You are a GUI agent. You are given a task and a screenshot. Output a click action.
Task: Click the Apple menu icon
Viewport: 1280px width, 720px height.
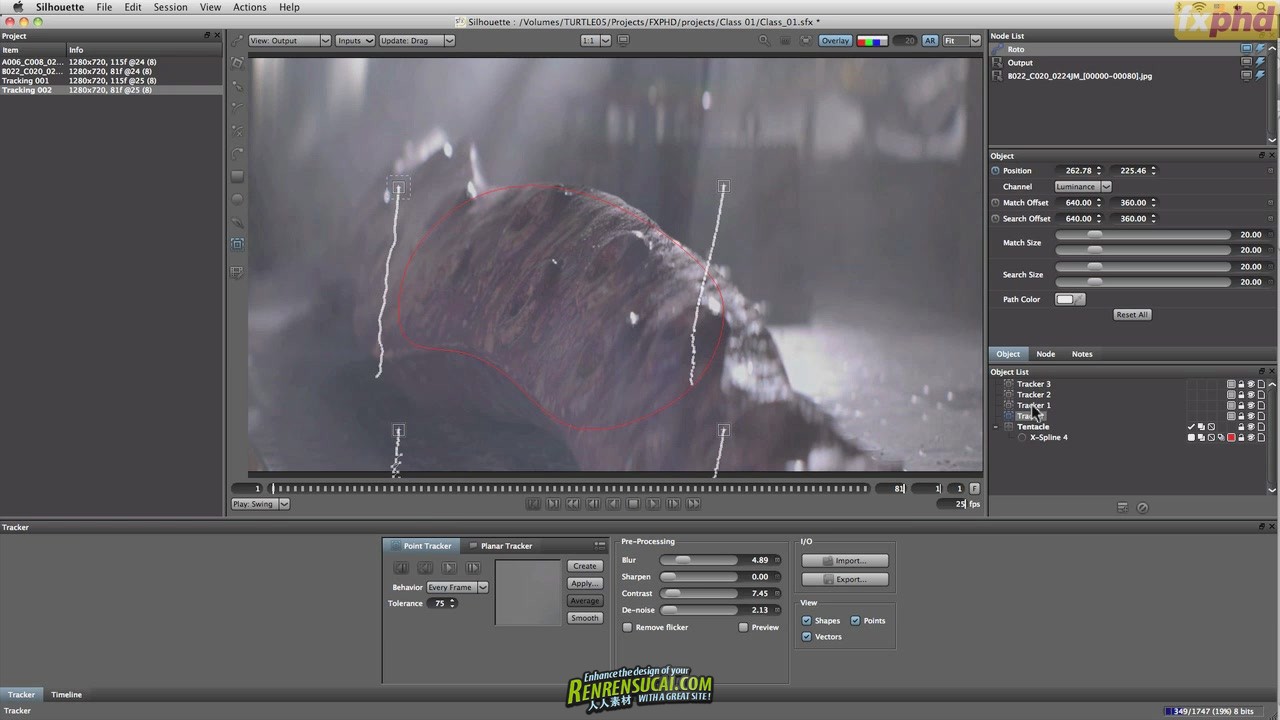(17, 7)
